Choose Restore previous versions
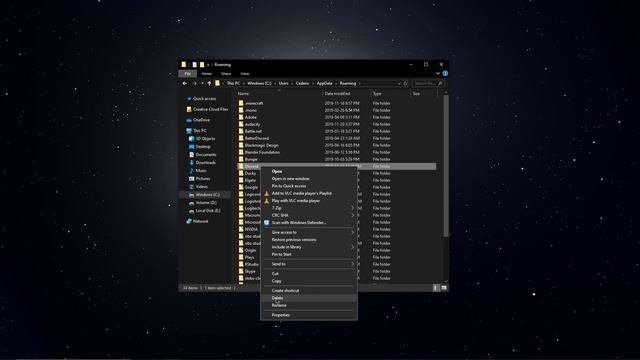The image size is (640, 360). (309, 240)
